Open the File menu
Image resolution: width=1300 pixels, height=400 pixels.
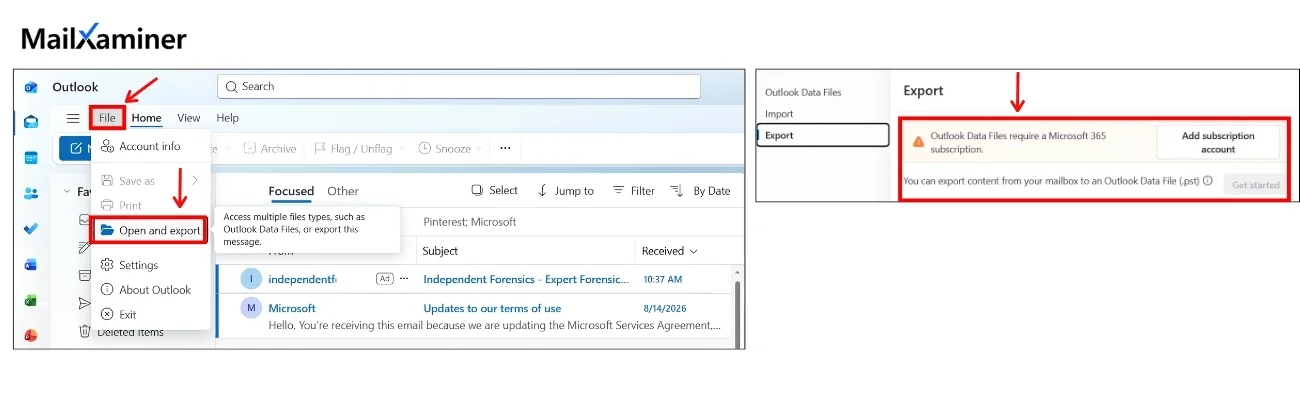107,118
